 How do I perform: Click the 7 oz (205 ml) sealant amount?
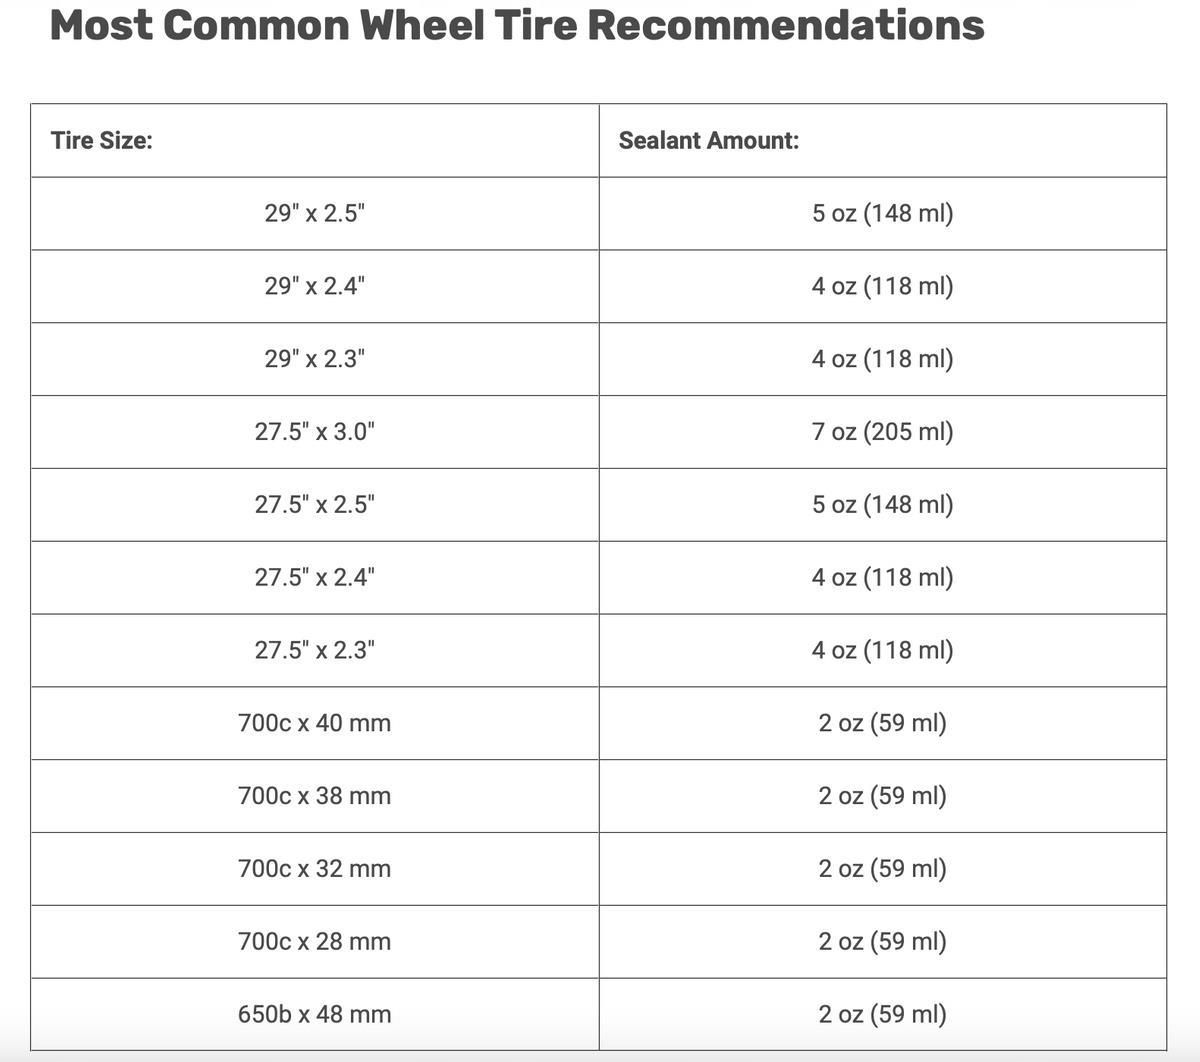point(883,432)
